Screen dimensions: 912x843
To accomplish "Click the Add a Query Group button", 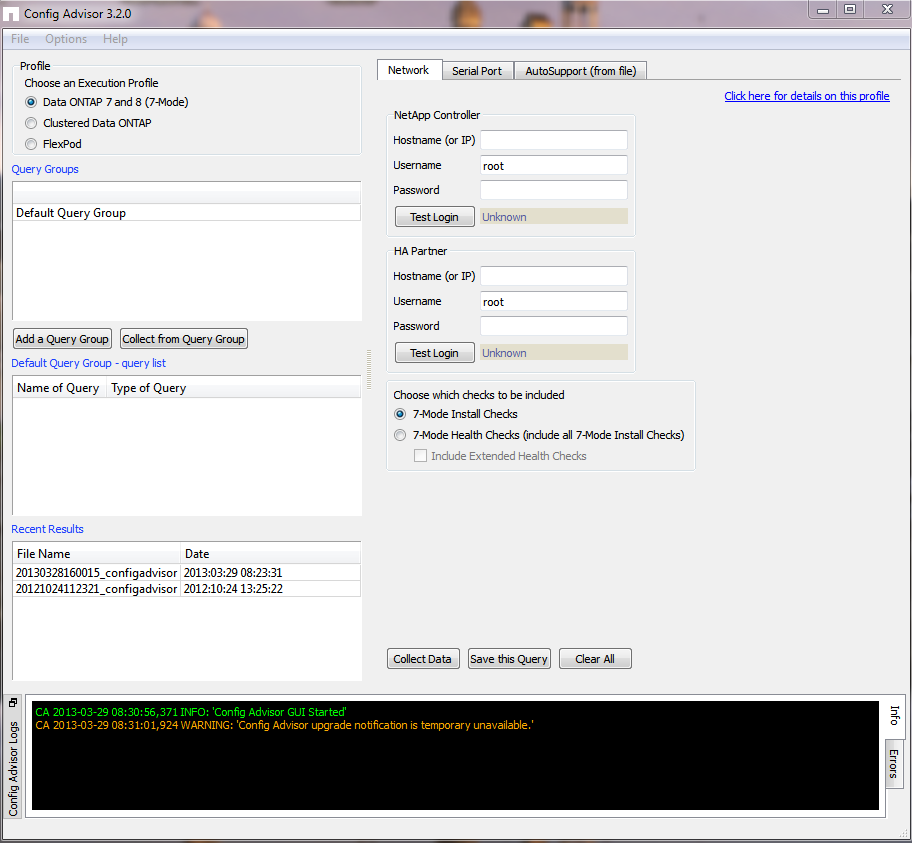I will click(62, 339).
